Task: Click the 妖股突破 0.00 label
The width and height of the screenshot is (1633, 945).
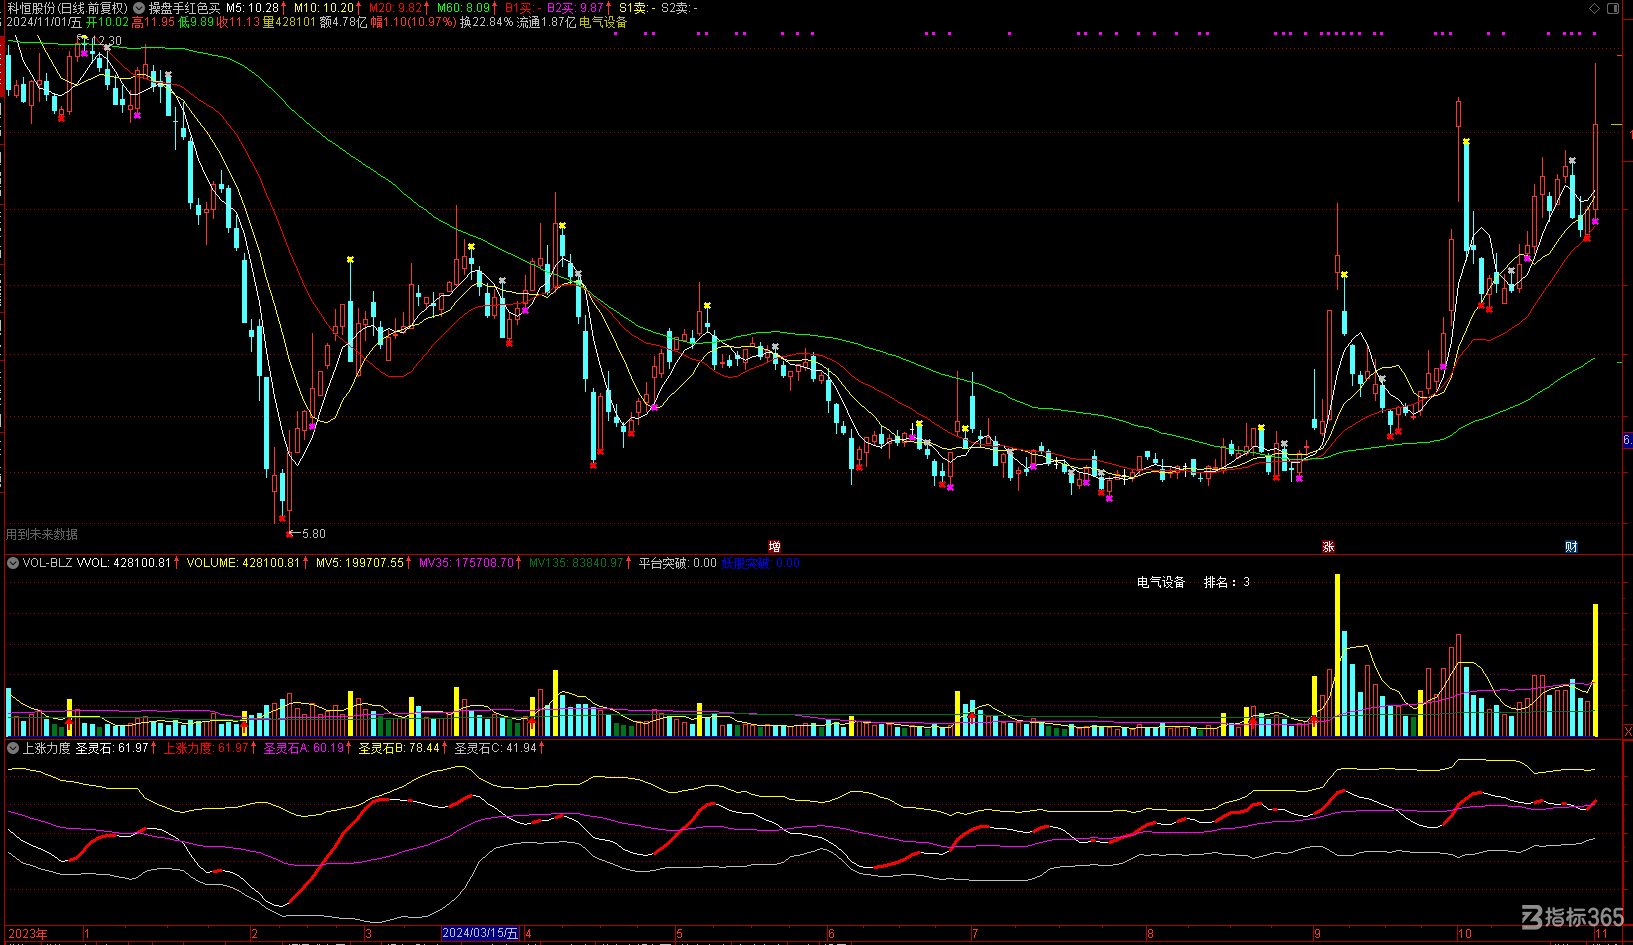Action: pos(760,563)
